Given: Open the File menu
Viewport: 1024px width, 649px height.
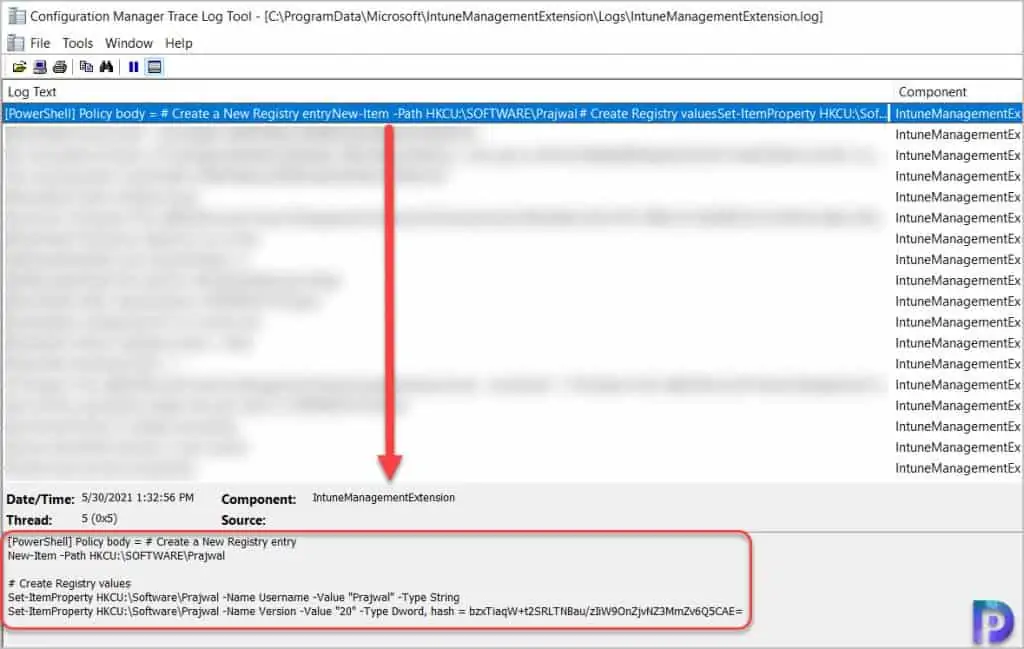Looking at the screenshot, I should [x=40, y=43].
